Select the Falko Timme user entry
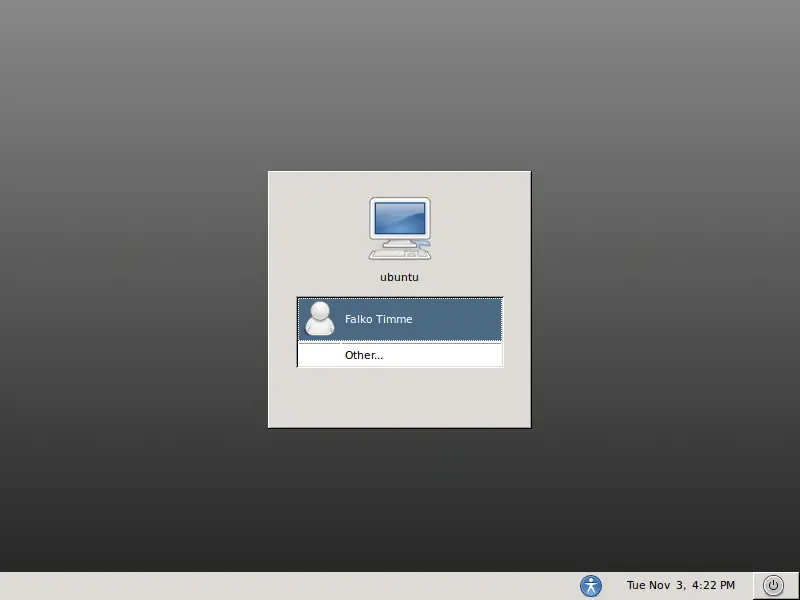This screenshot has height=600, width=800. [x=400, y=319]
